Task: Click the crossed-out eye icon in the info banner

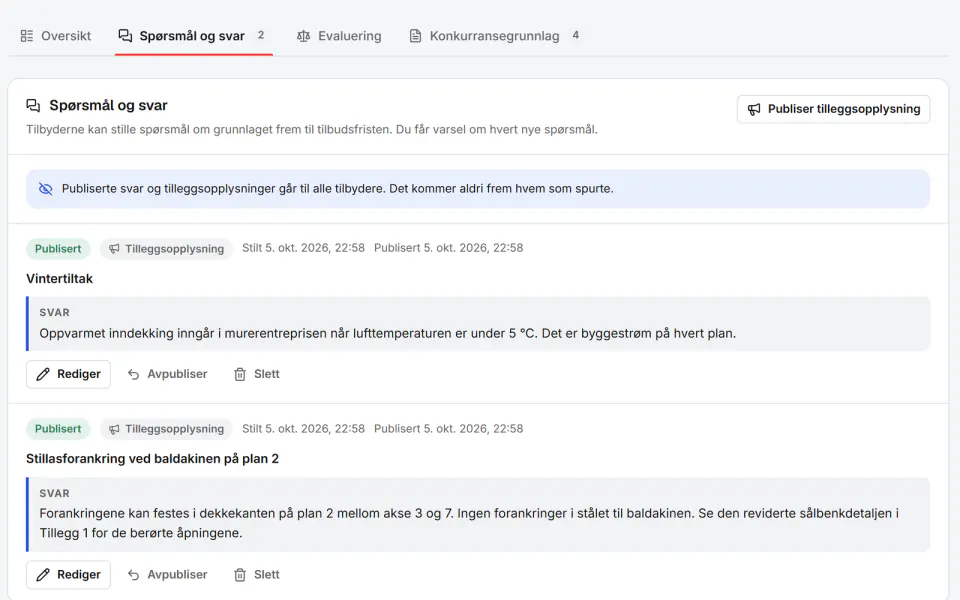Action: pos(46,189)
